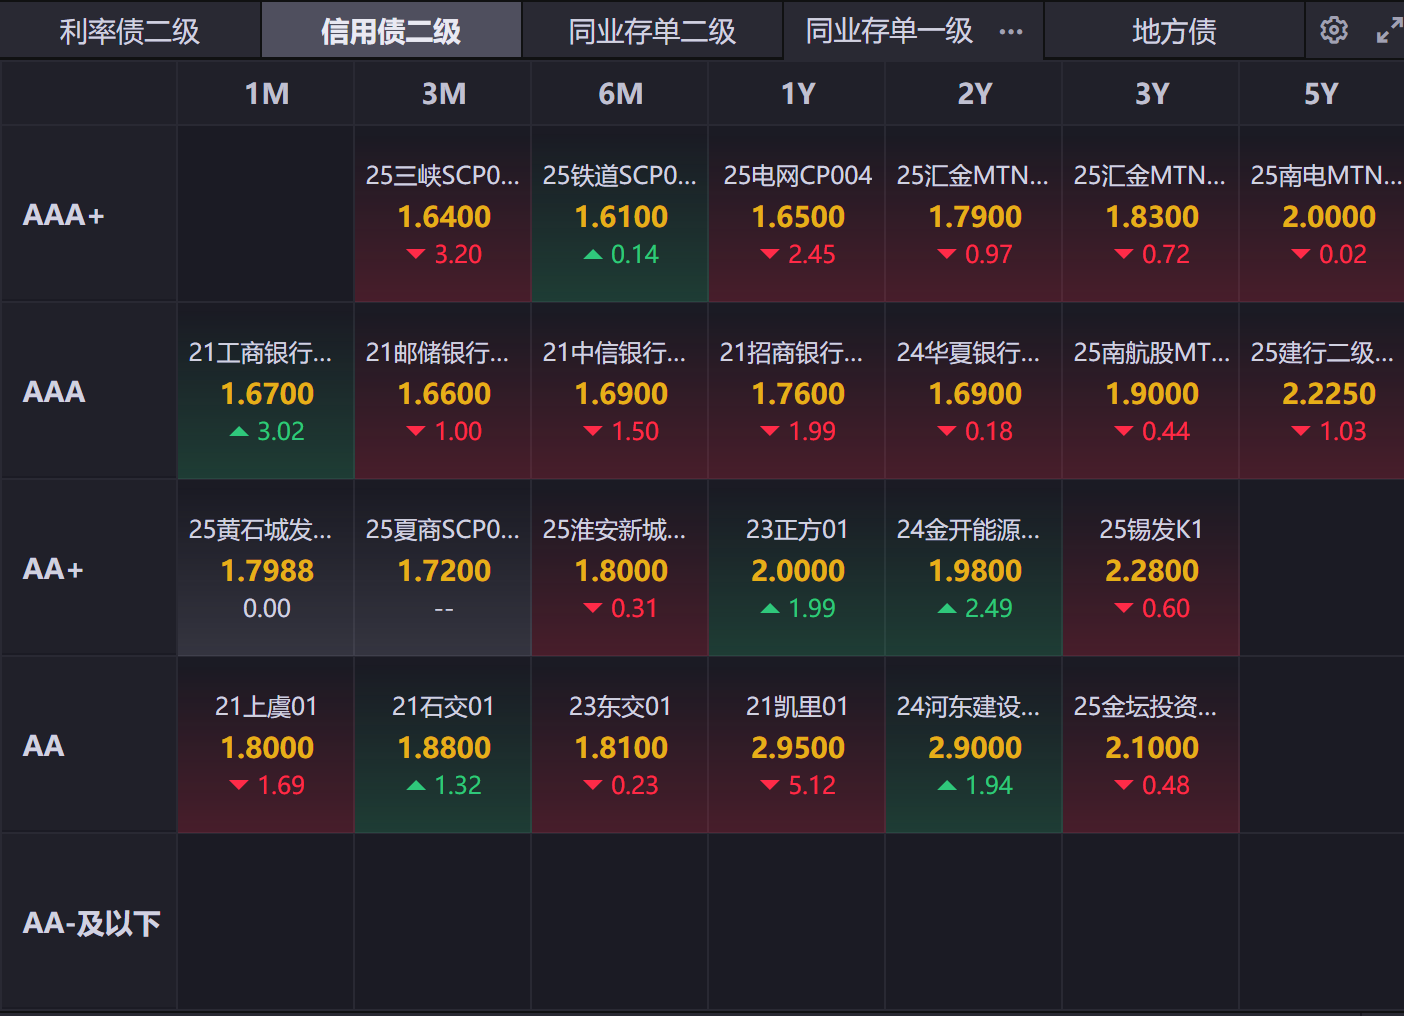Open 25三峡SCP0... bond at 1.6400
The height and width of the screenshot is (1016, 1404).
point(443,215)
